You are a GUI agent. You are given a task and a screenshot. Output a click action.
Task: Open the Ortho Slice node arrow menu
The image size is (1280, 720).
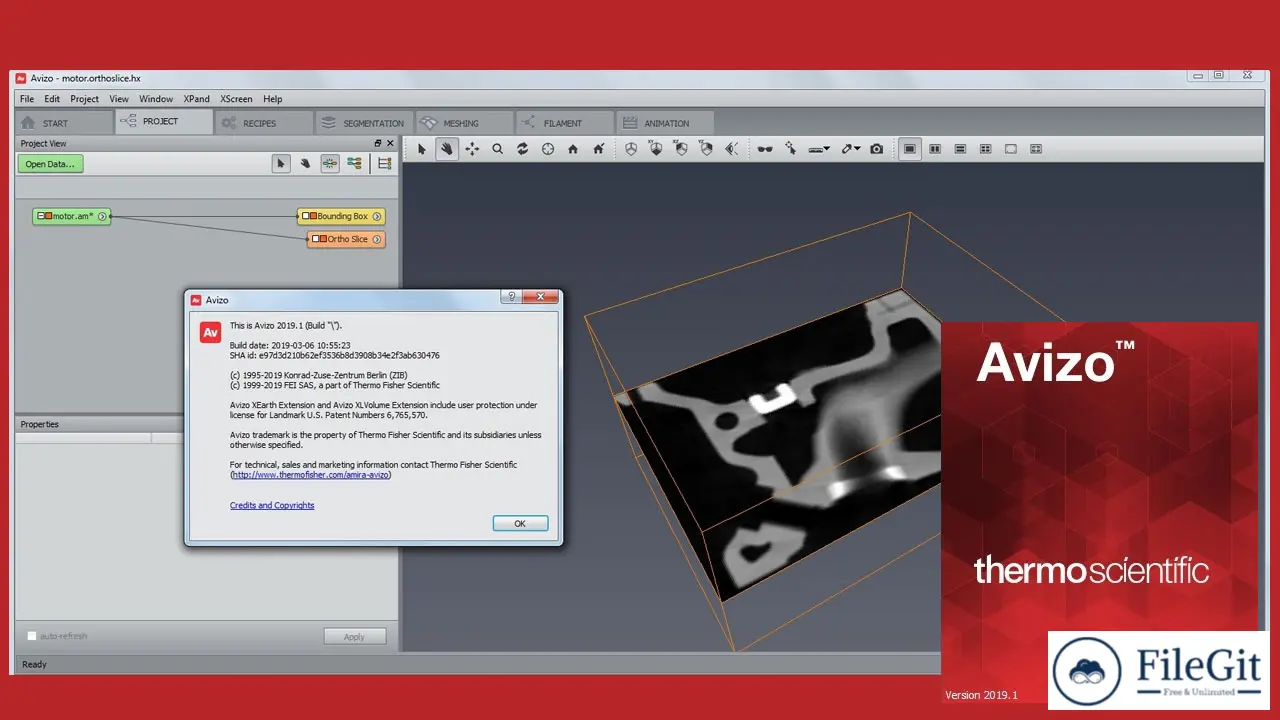(x=376, y=239)
